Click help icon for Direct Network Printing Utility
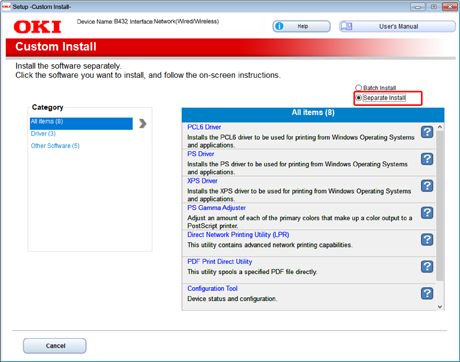460x362 pixels. (x=427, y=240)
